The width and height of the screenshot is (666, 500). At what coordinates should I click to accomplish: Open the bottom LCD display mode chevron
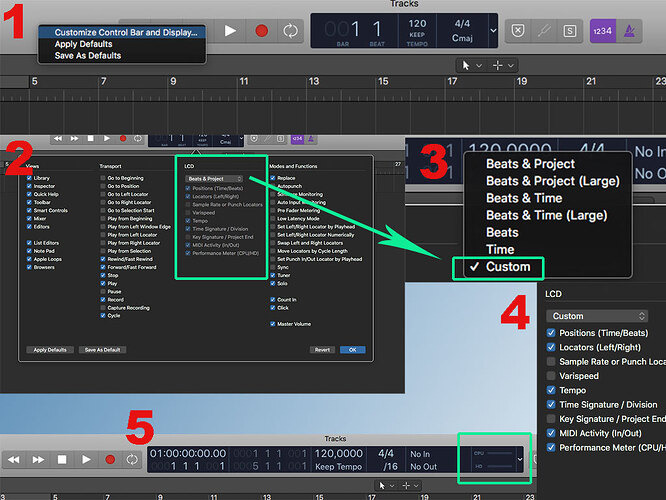520,459
